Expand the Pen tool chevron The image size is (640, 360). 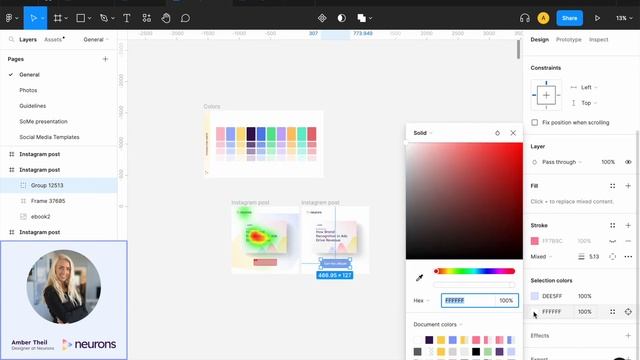tap(113, 18)
